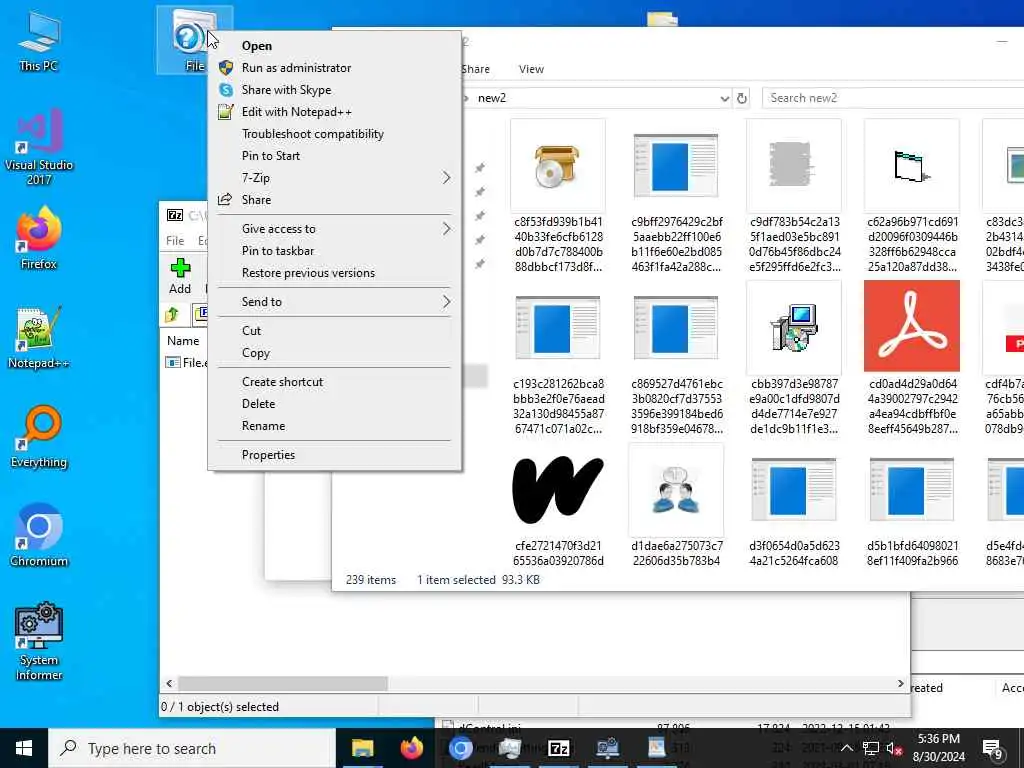This screenshot has height=768, width=1024.
Task: Choose Copy in context menu
Action: pos(334,353)
